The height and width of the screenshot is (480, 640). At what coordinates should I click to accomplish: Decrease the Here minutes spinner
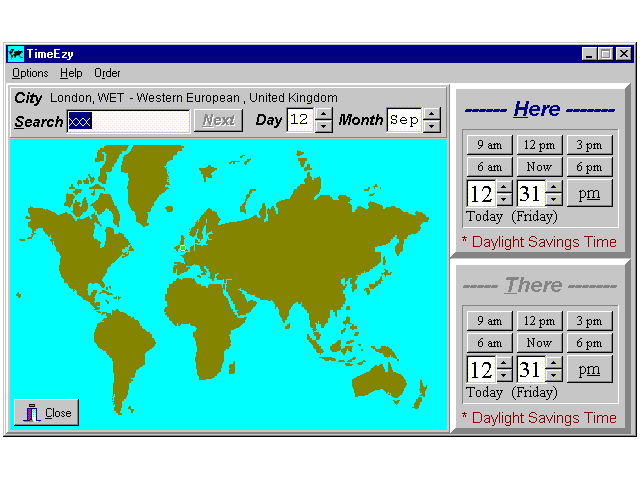click(554, 200)
